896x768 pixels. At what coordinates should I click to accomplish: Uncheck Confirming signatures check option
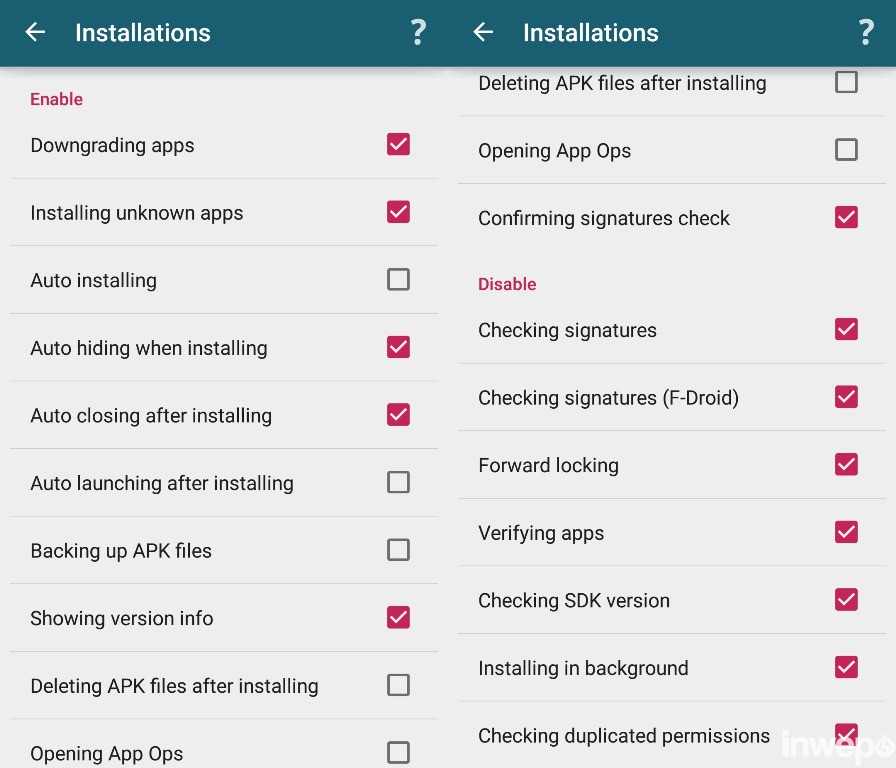pyautogui.click(x=846, y=217)
